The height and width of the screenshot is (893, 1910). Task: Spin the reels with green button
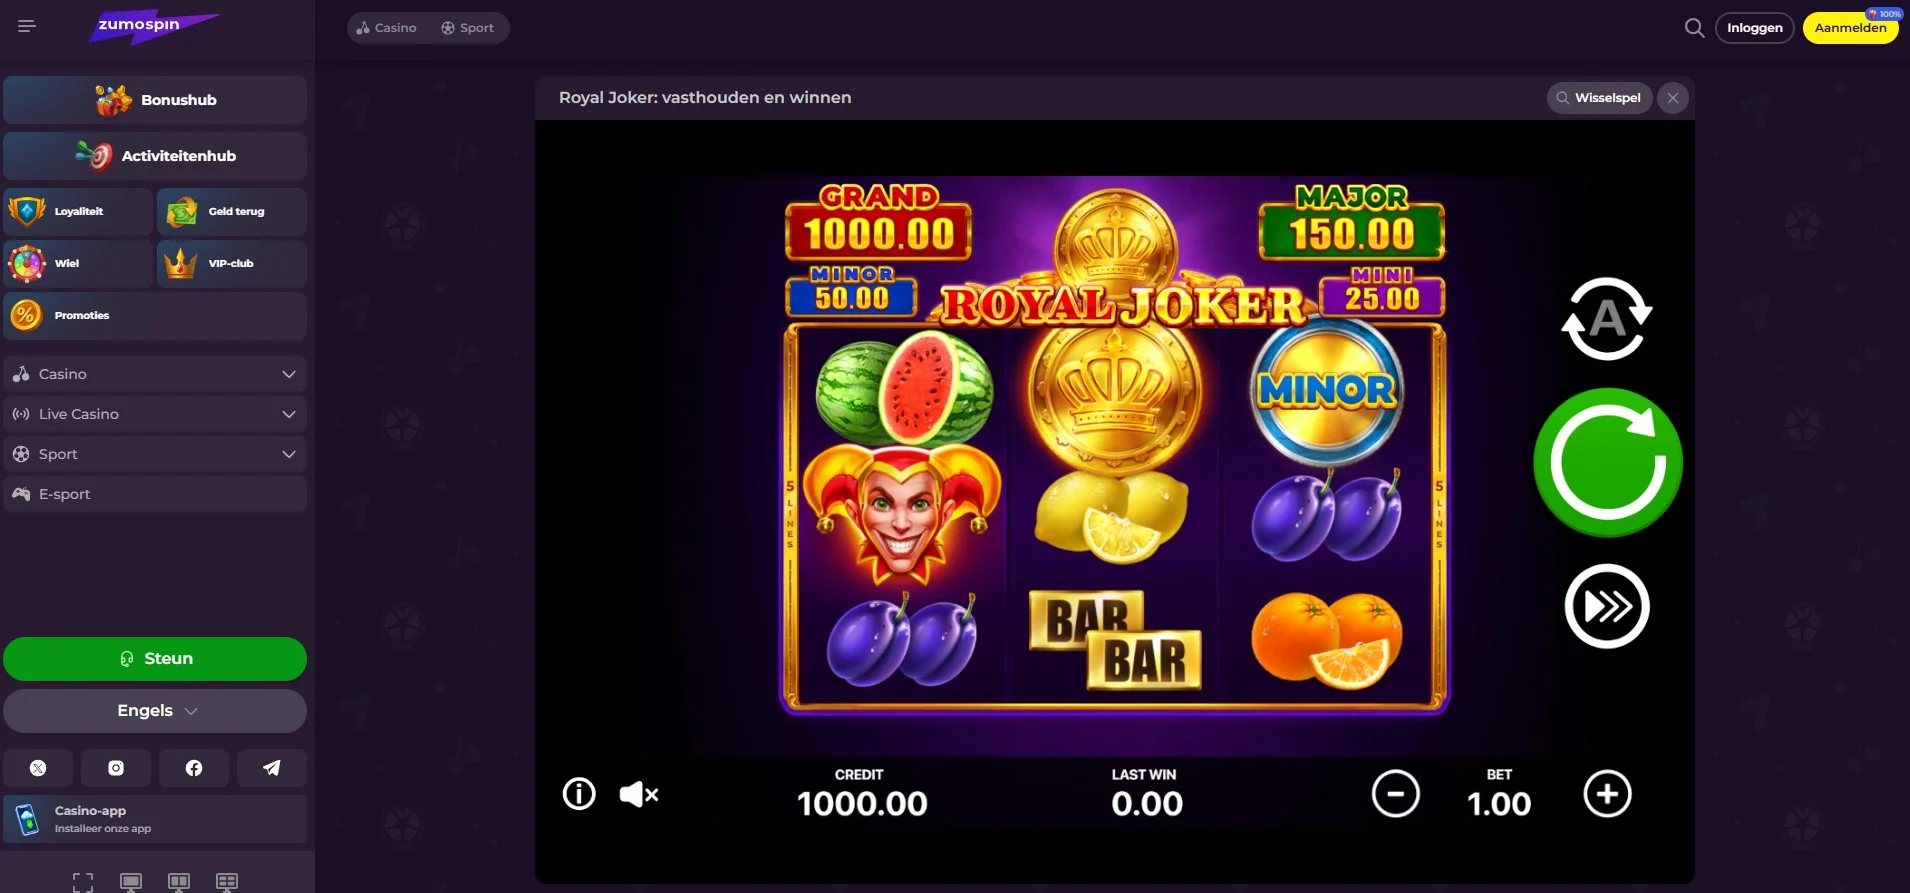[1608, 462]
